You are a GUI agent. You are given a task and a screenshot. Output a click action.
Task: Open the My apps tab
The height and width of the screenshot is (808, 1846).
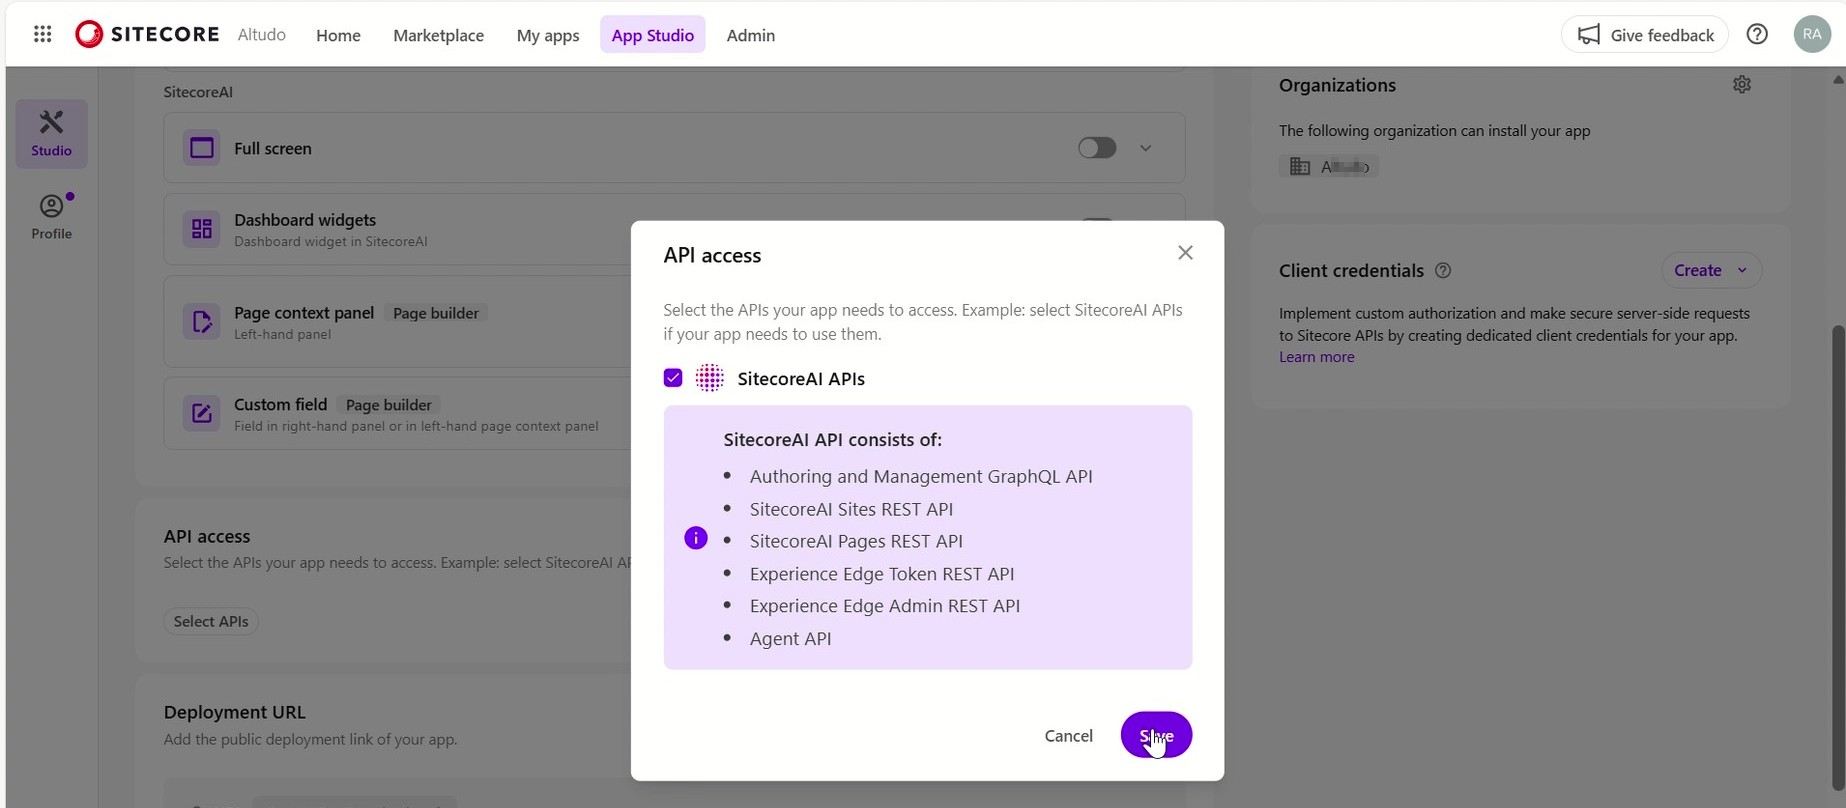click(548, 35)
